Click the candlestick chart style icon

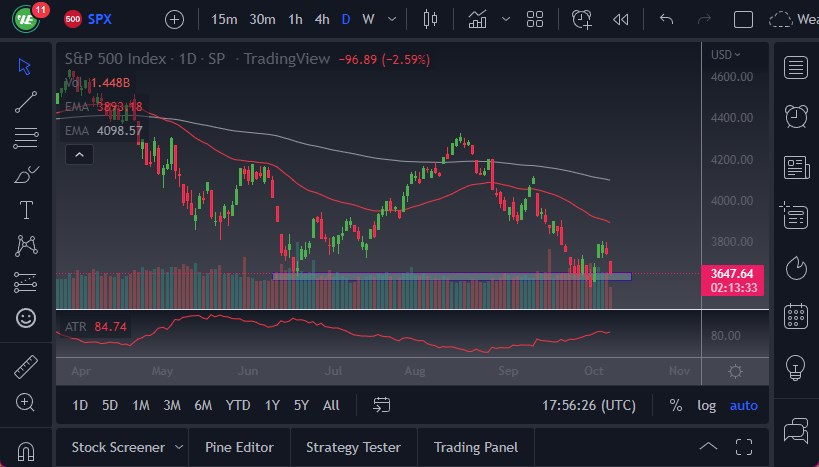[431, 19]
